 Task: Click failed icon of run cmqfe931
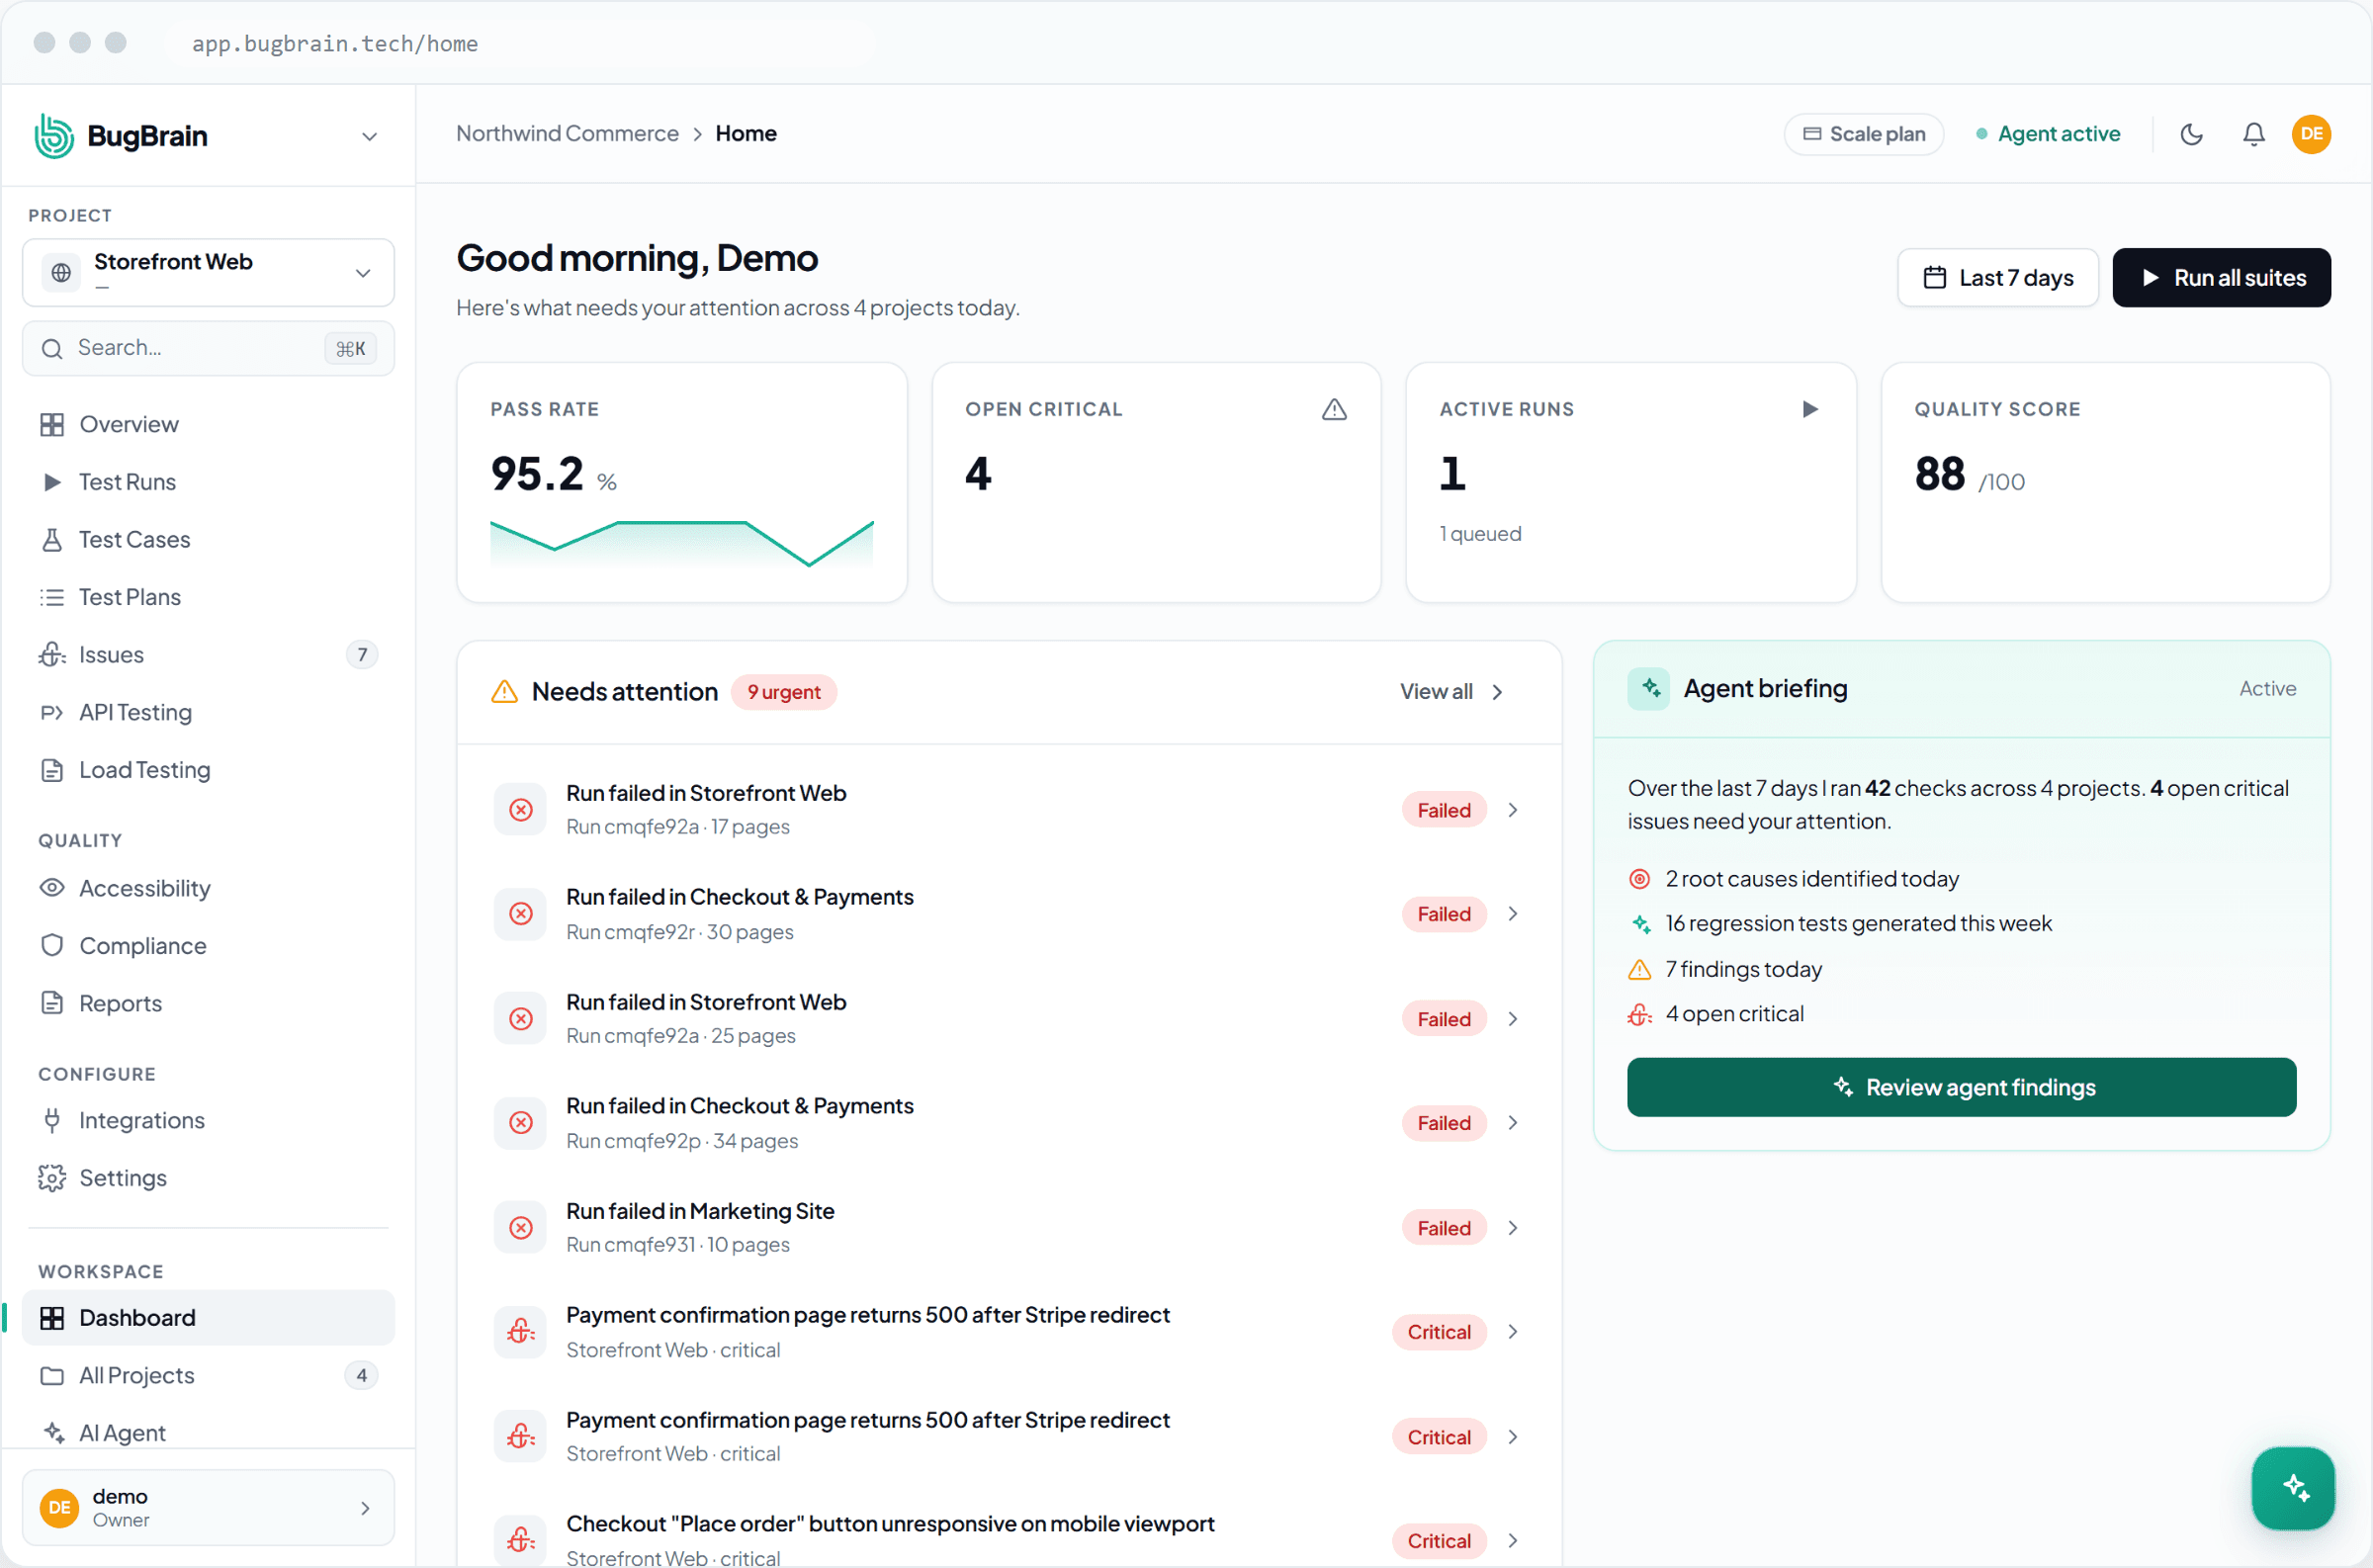pos(520,1228)
